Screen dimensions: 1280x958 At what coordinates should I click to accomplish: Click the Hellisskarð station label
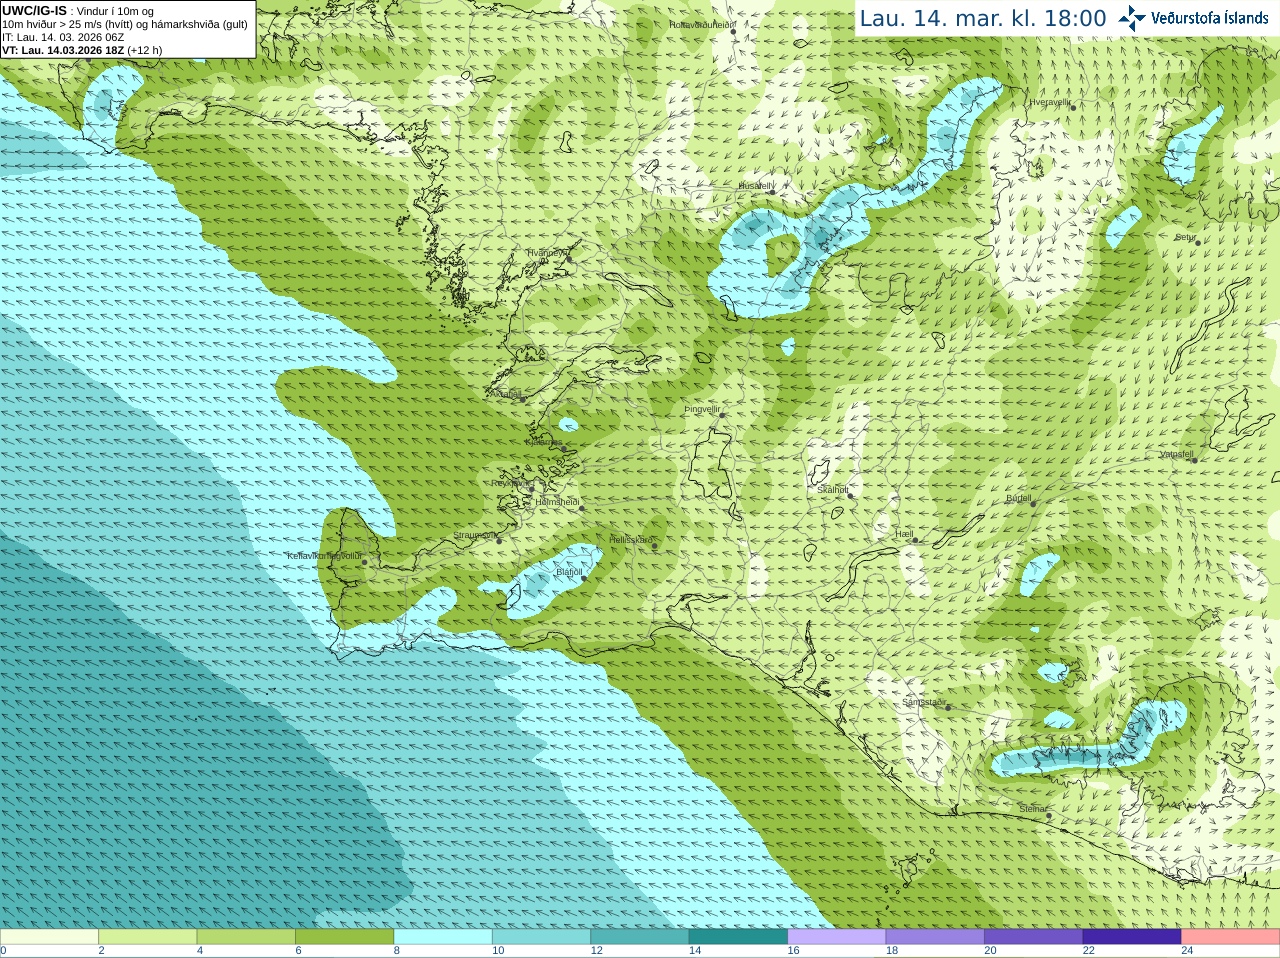click(x=631, y=540)
